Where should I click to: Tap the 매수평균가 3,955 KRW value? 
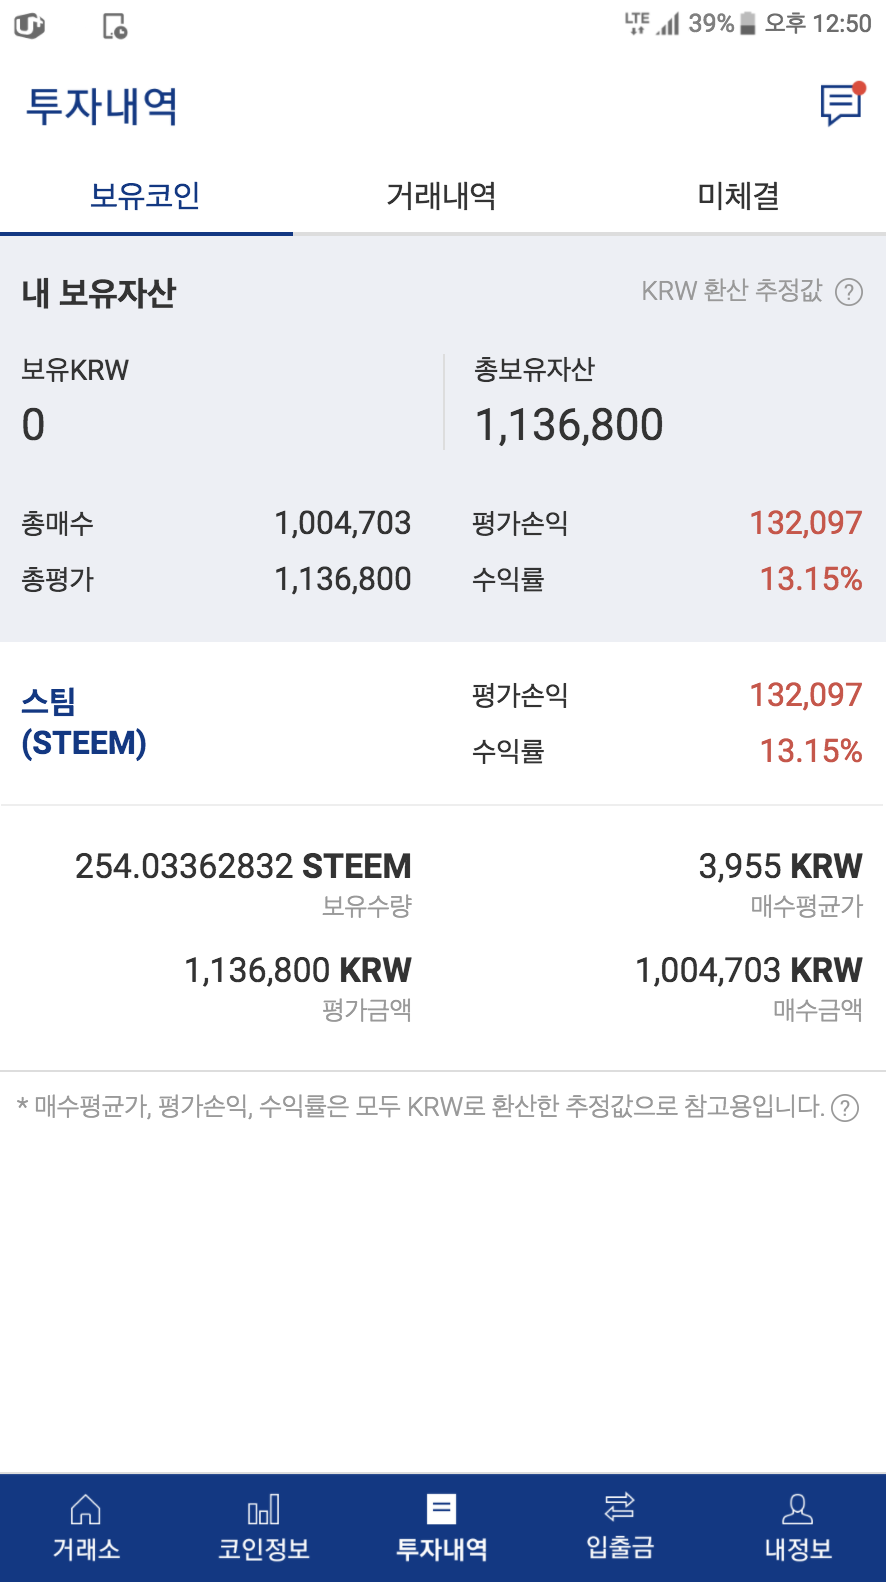(x=780, y=866)
